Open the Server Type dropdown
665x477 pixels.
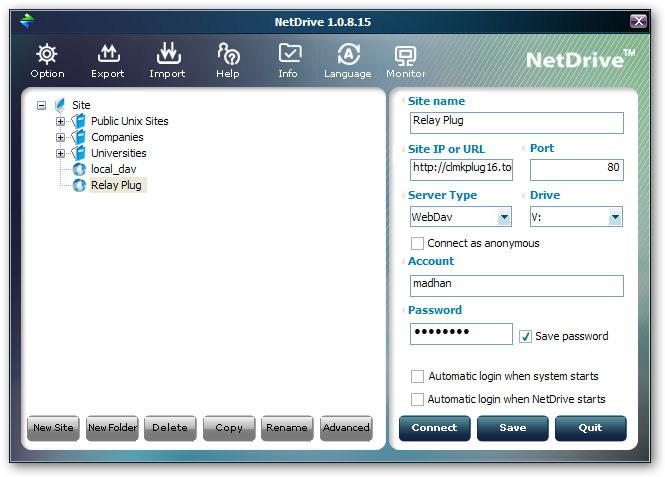[x=504, y=217]
